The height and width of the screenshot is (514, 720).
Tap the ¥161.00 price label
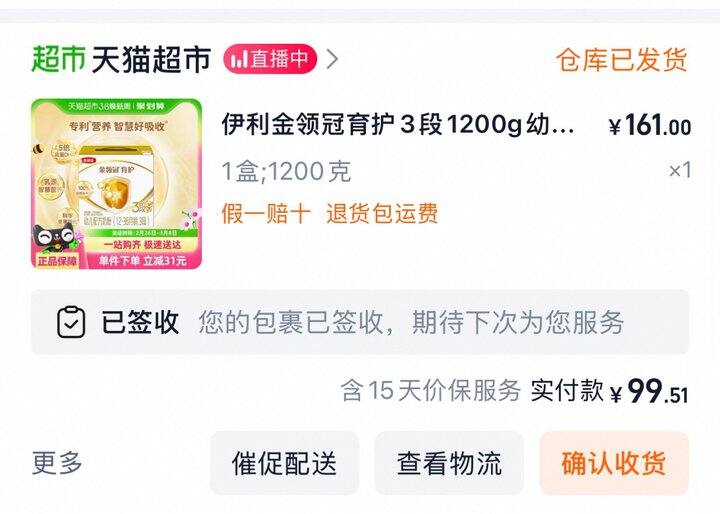(650, 125)
